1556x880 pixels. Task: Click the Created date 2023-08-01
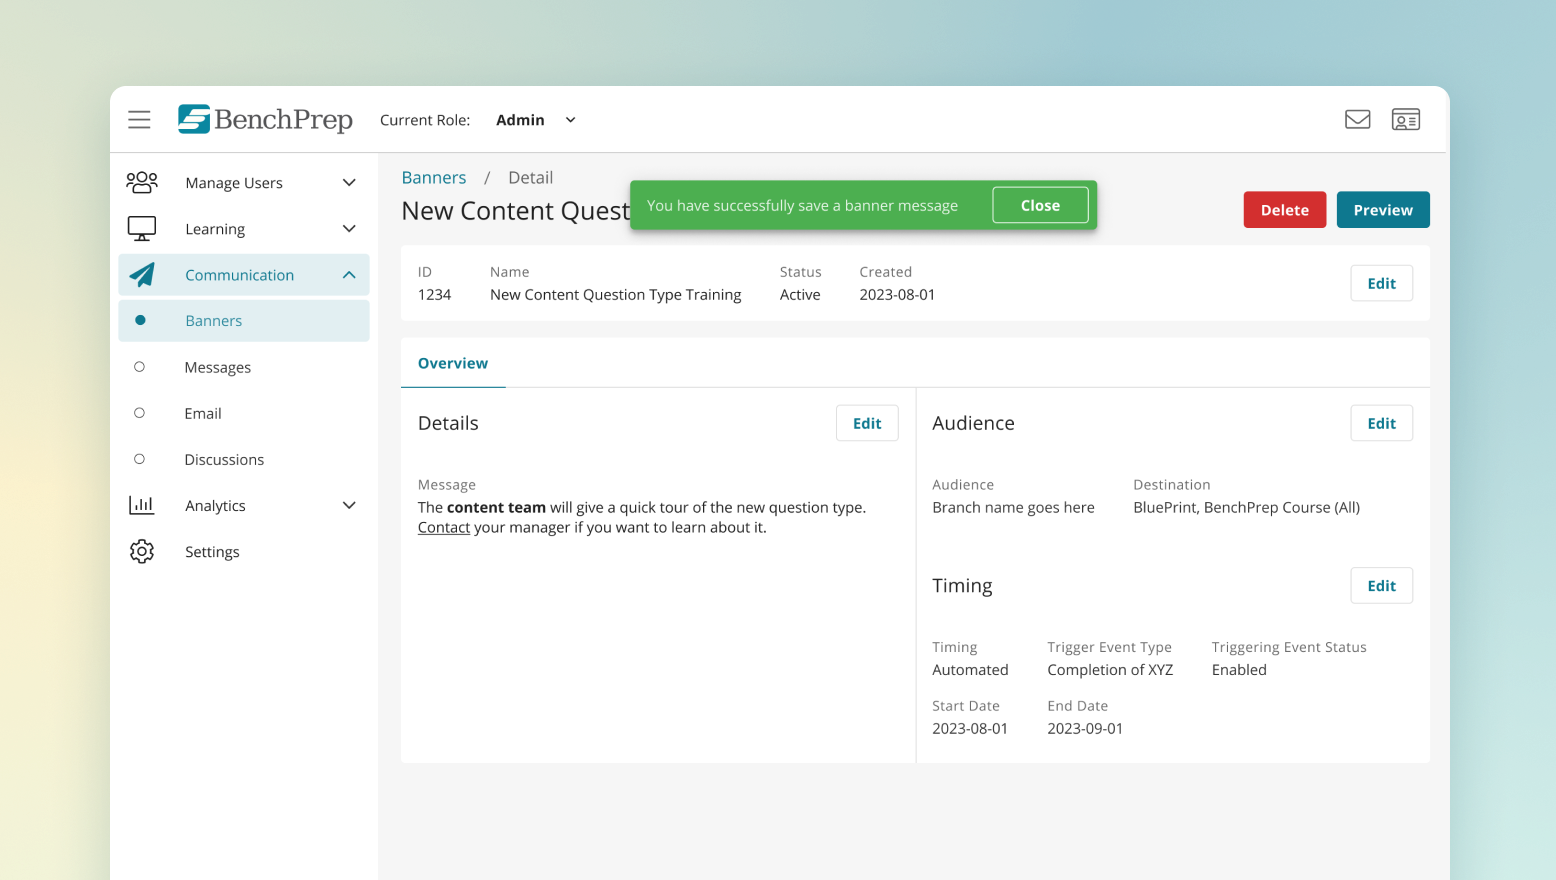click(x=897, y=294)
